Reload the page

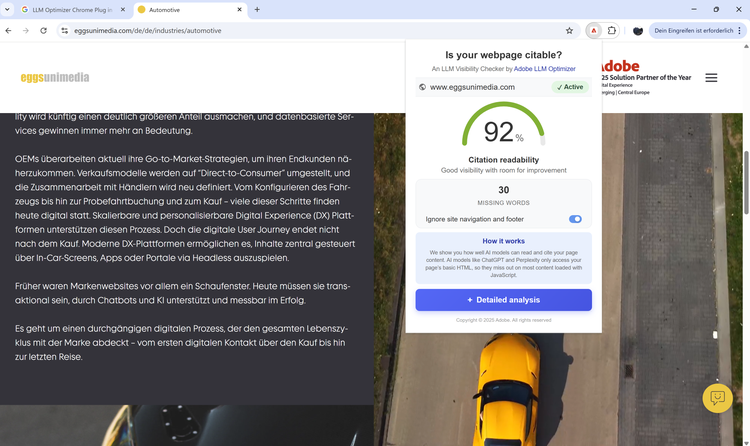pyautogui.click(x=43, y=31)
